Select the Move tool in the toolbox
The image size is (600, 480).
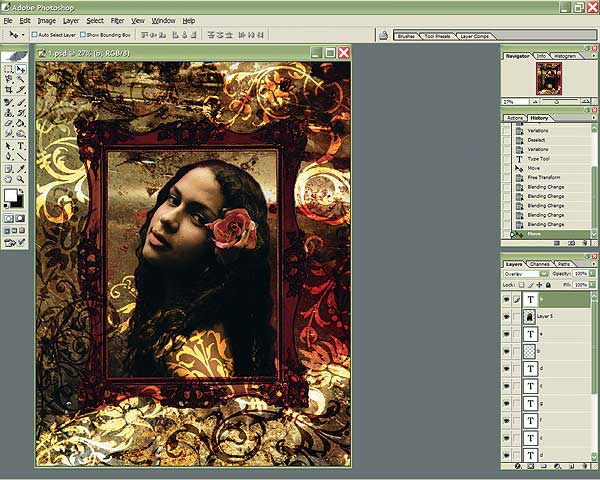click(x=20, y=70)
